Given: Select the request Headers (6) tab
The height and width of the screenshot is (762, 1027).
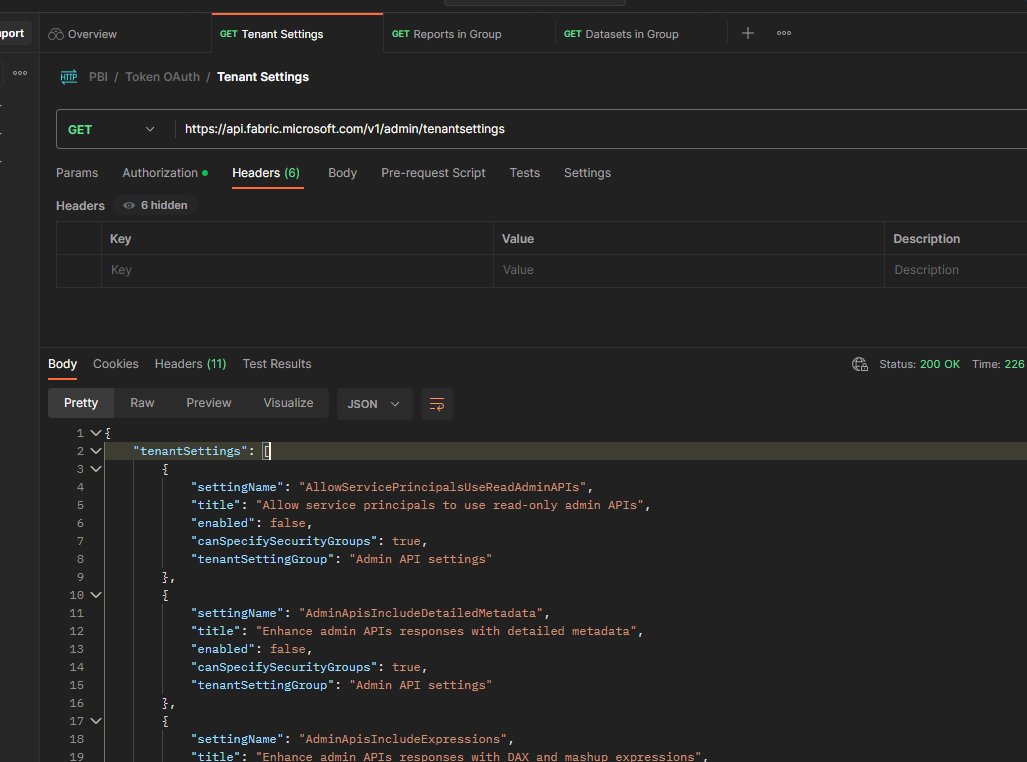Looking at the screenshot, I should (x=266, y=173).
